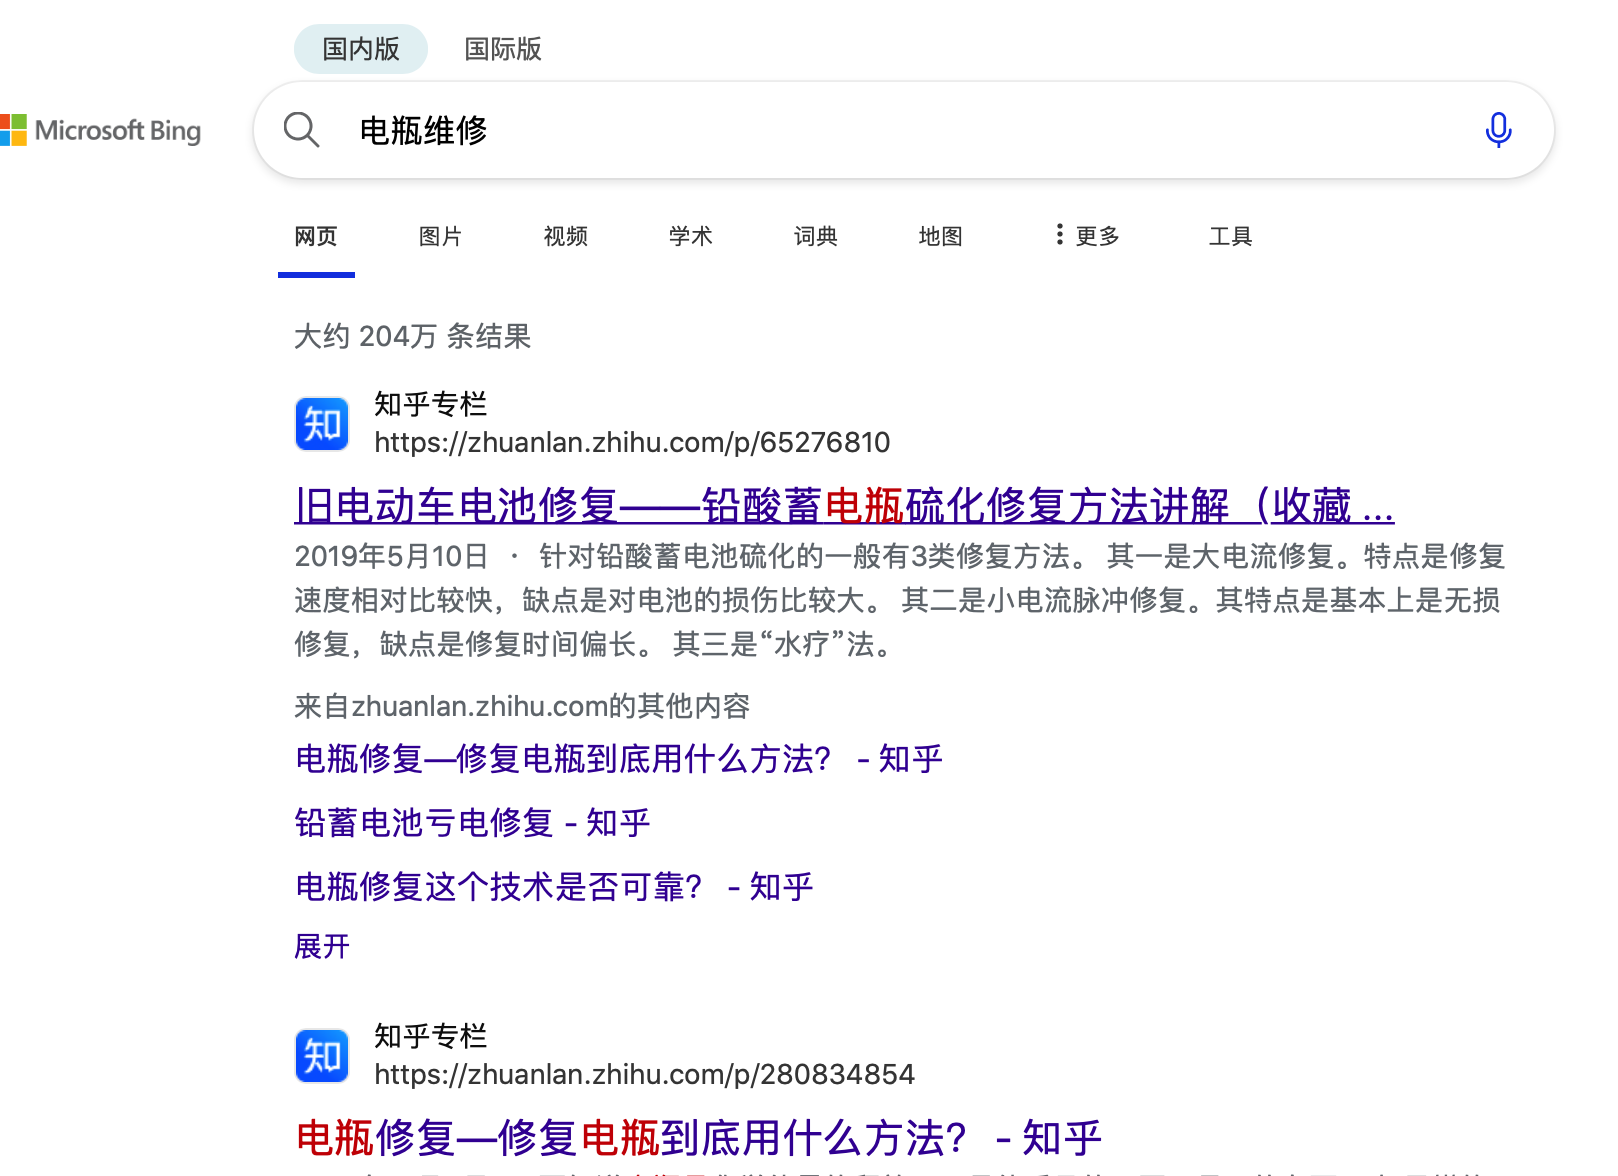Open the 词典 tab
The width and height of the screenshot is (1618, 1176).
click(815, 237)
